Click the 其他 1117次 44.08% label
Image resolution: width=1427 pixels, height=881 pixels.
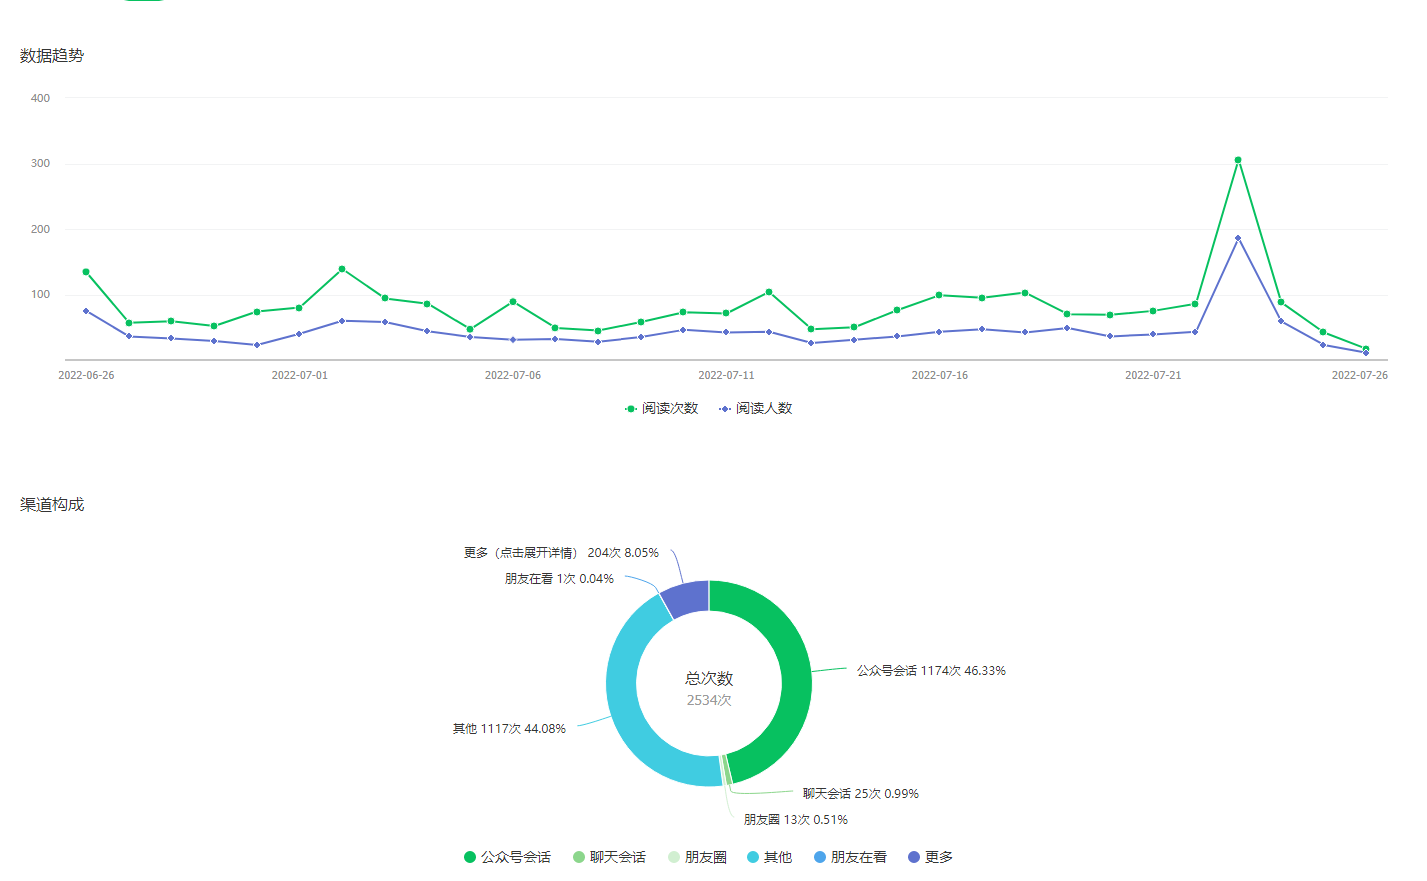click(x=509, y=729)
